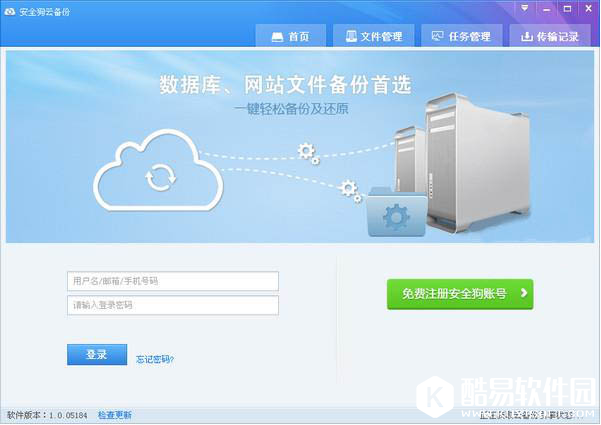Viewport: 601px width, 425px height.
Task: Click the username/email/phone input field
Action: pos(173,281)
